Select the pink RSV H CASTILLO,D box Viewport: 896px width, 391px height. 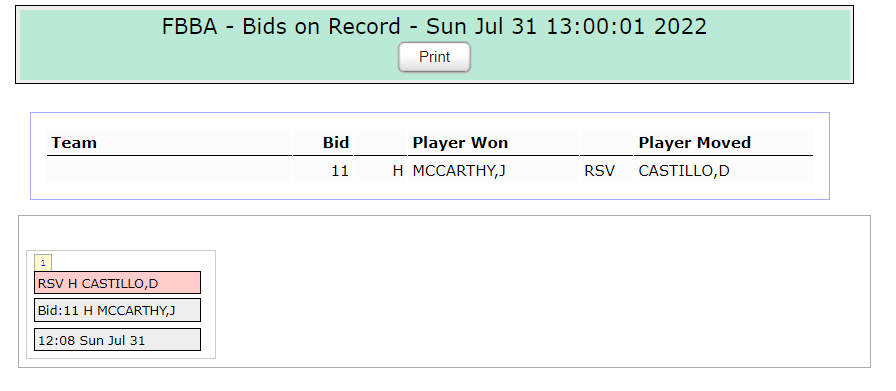click(117, 282)
